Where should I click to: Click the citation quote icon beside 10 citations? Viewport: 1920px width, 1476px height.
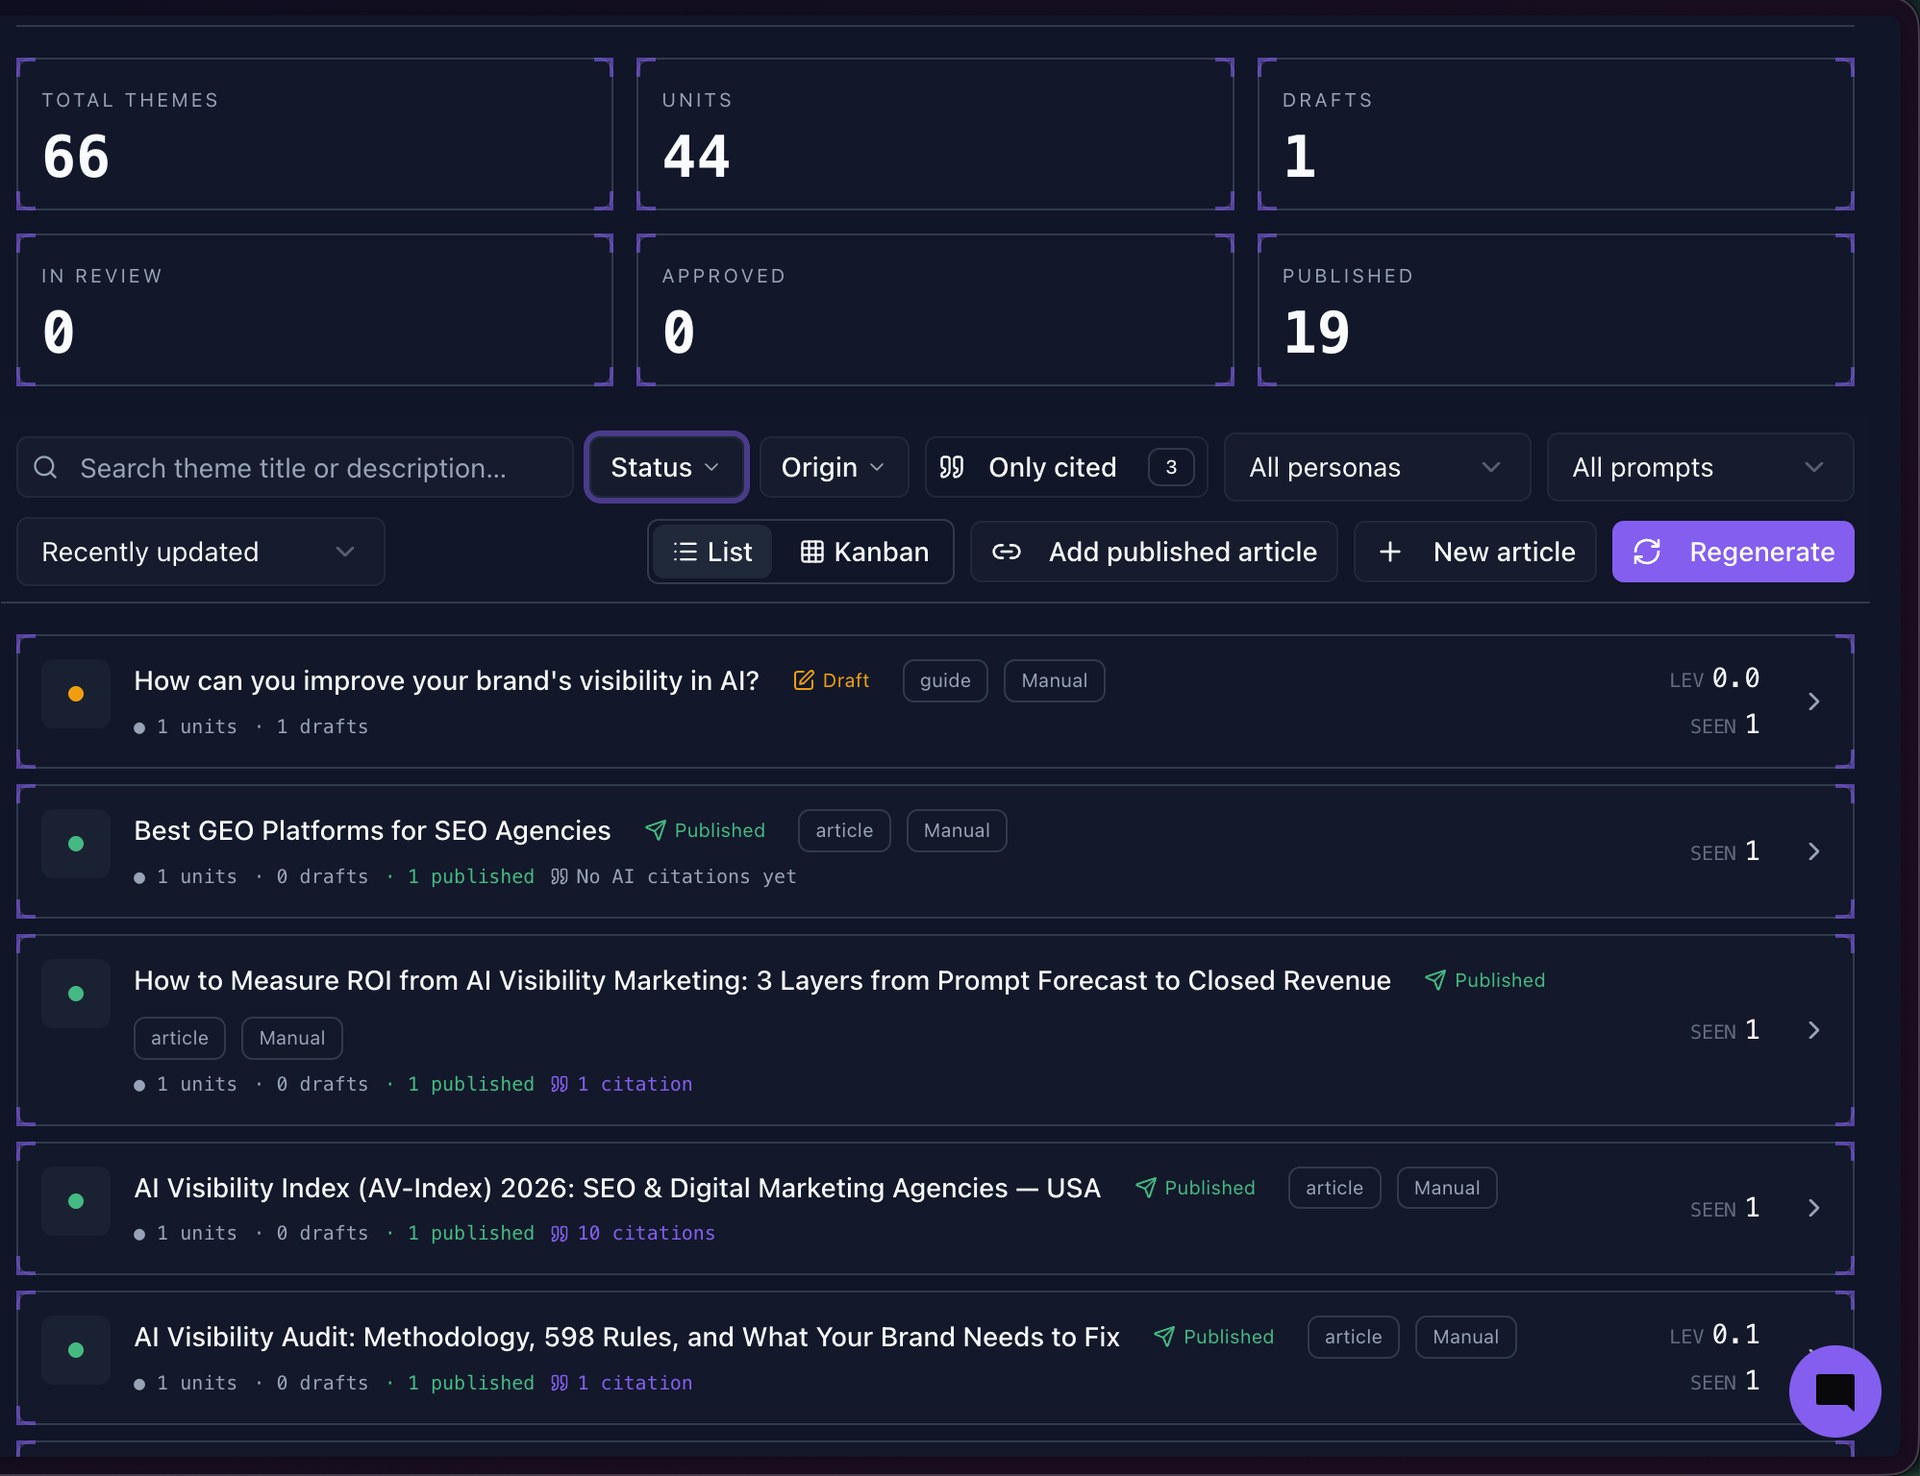pyautogui.click(x=560, y=1233)
